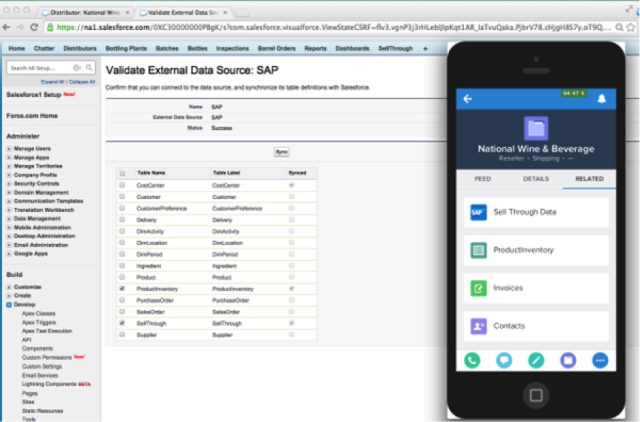
Task: Click the Sync button
Action: coord(281,152)
